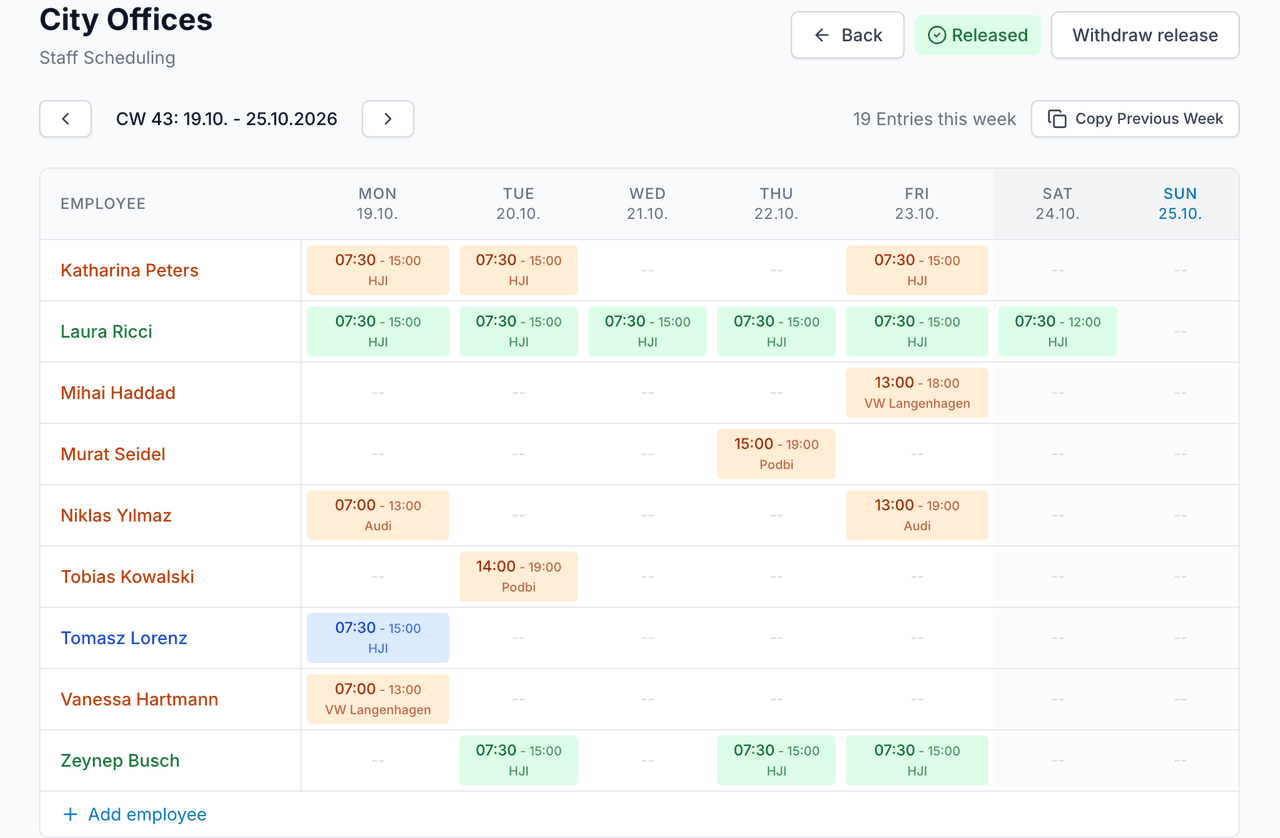Open Laura Ricci employee name

coord(107,331)
